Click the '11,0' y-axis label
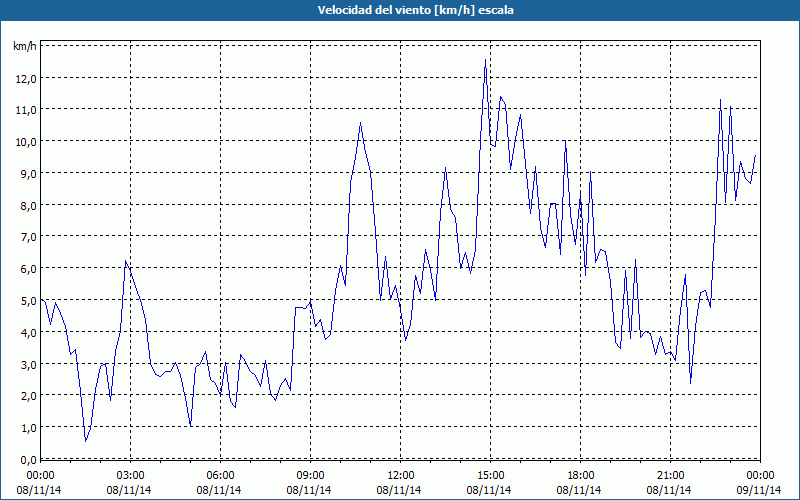800x500 pixels. (26, 110)
